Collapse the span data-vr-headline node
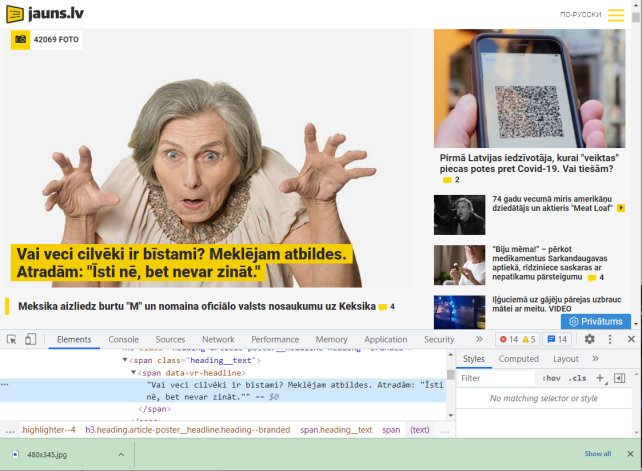This screenshot has height=471, width=642. (x=133, y=372)
